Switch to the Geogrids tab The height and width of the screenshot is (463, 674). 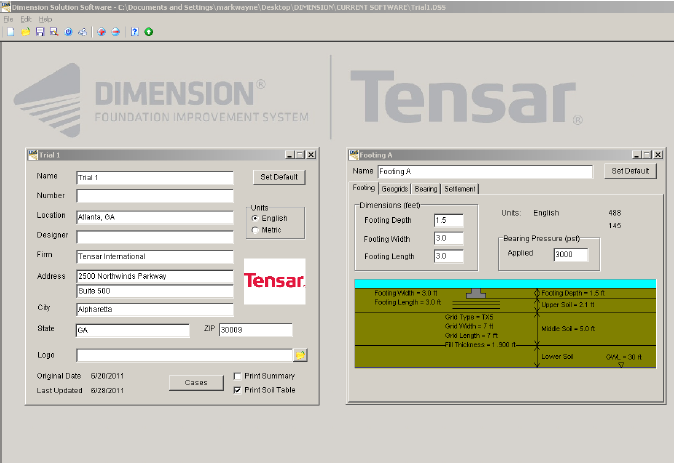point(394,188)
